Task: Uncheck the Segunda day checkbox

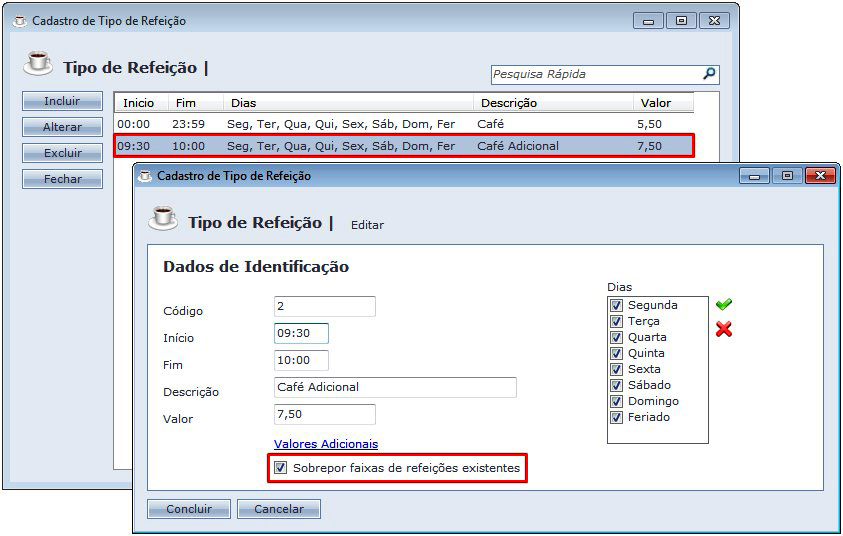Action: click(x=616, y=305)
